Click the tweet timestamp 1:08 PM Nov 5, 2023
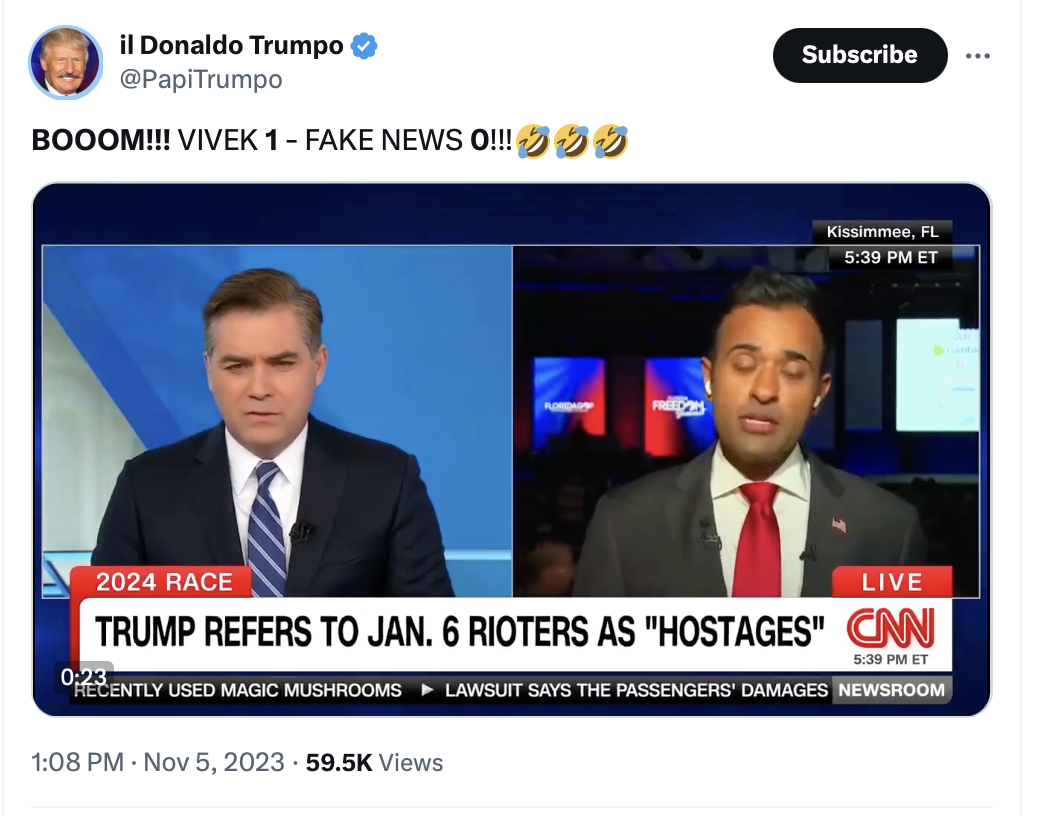Screen dimensions: 1040x816 pyautogui.click(x=158, y=763)
